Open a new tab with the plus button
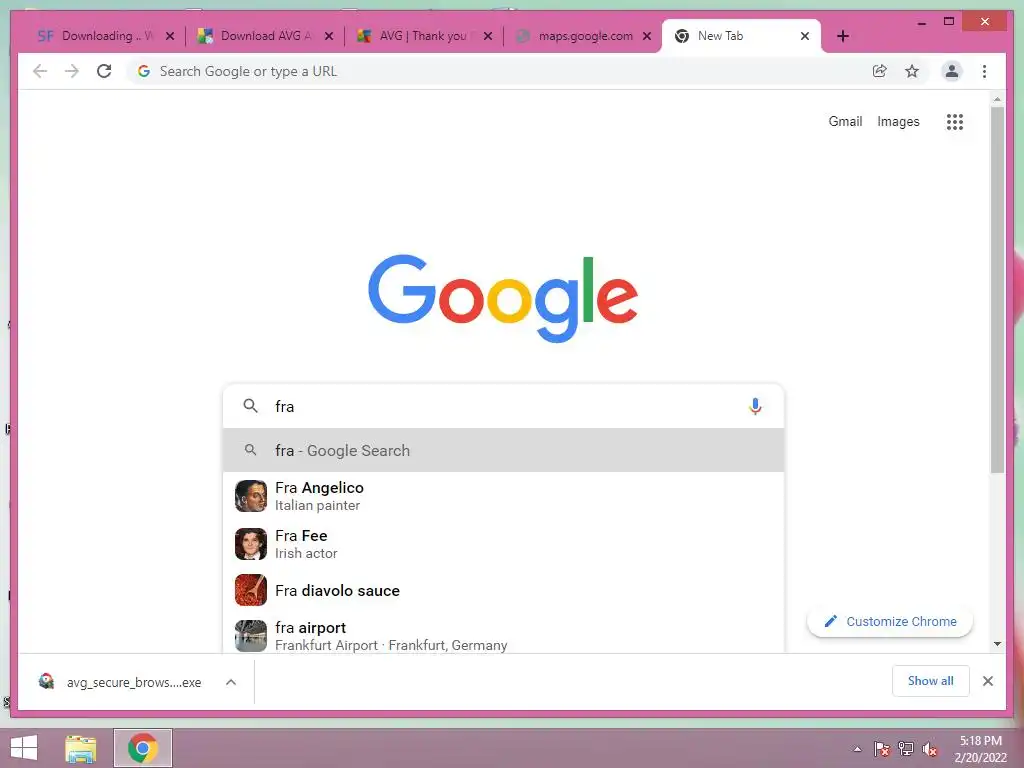 [x=843, y=36]
